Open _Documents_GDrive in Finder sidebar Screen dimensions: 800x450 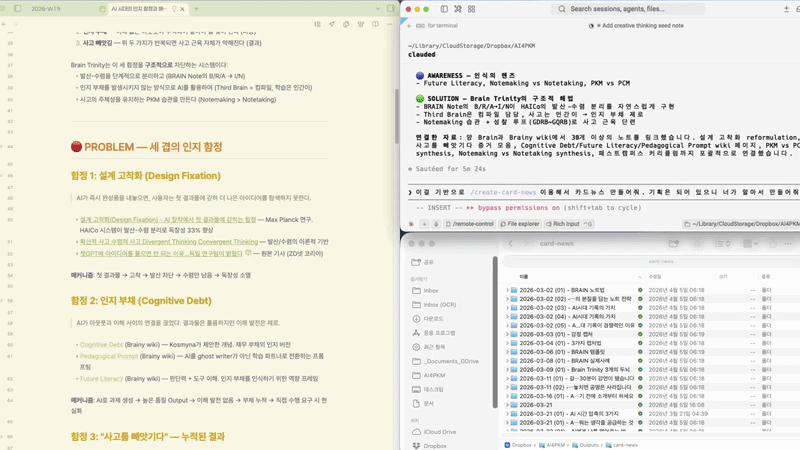(x=451, y=361)
